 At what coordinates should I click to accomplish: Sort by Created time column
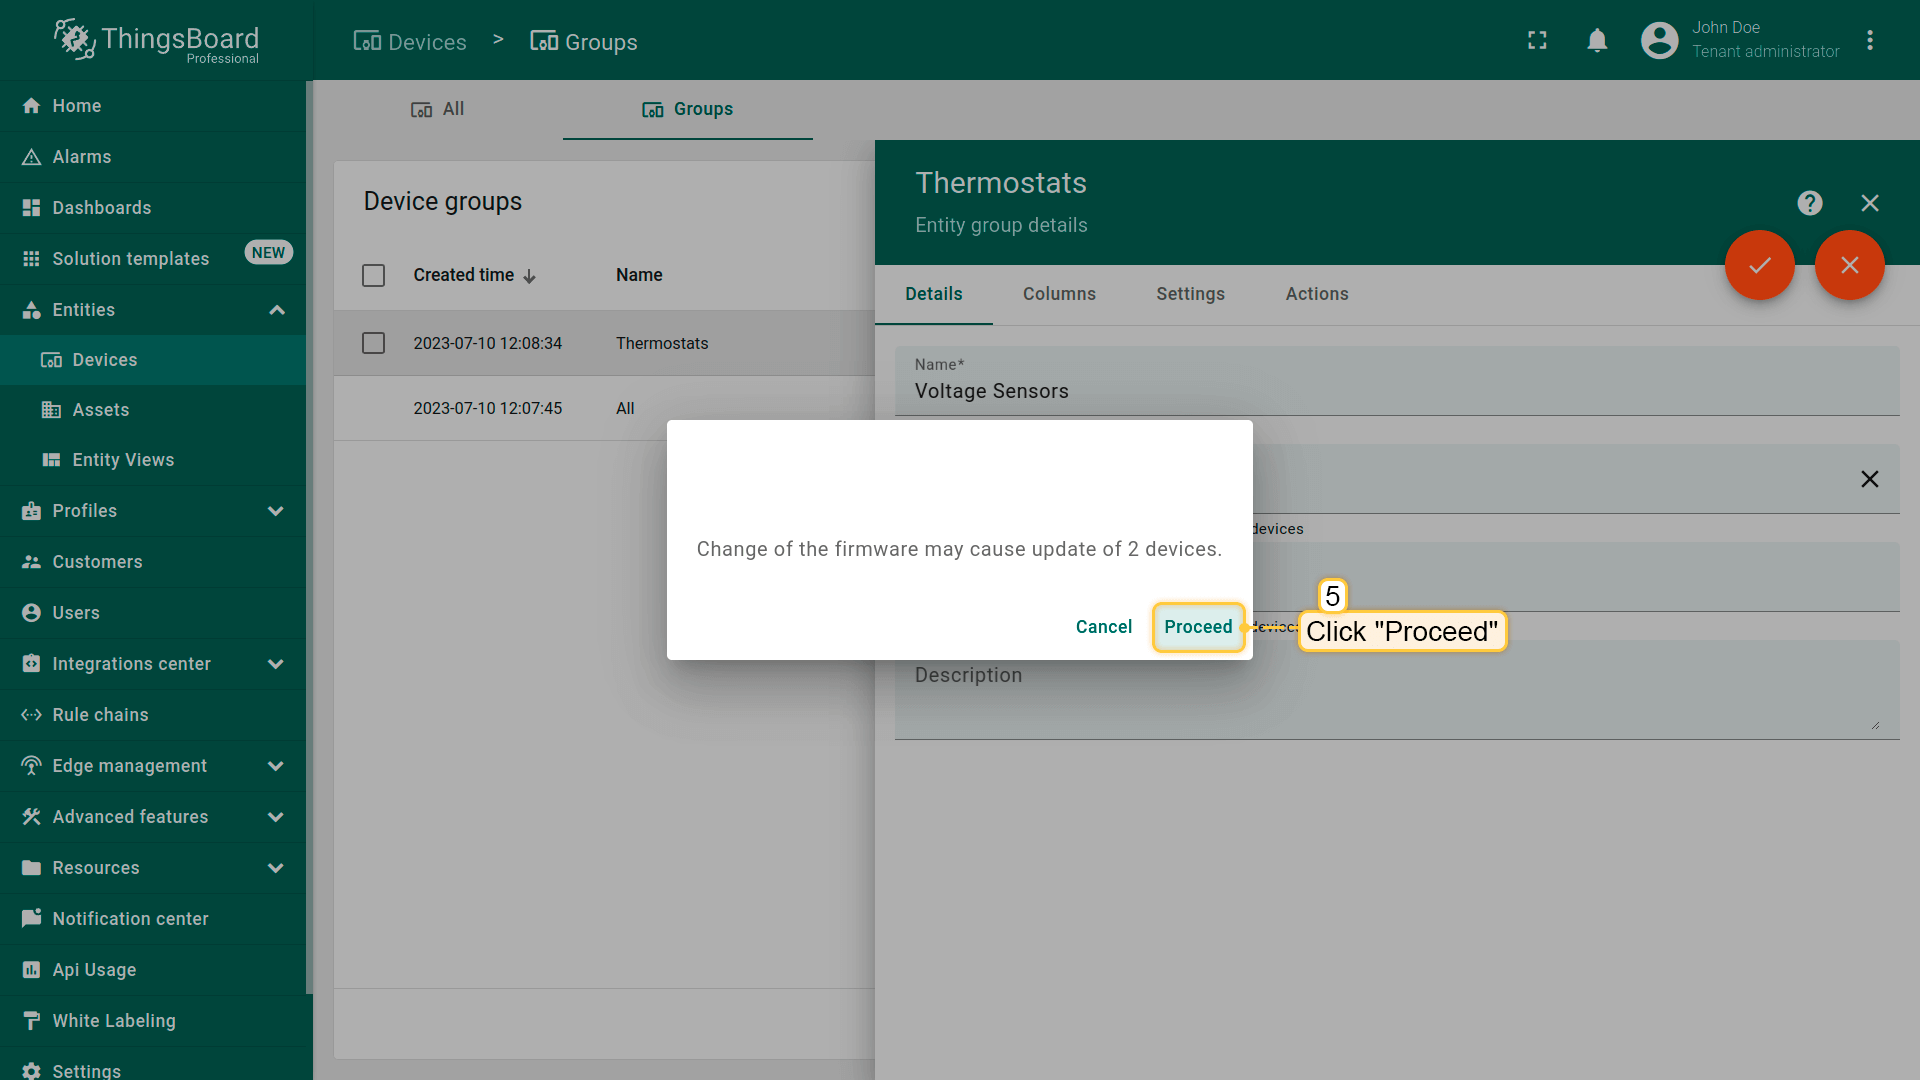pos(464,275)
